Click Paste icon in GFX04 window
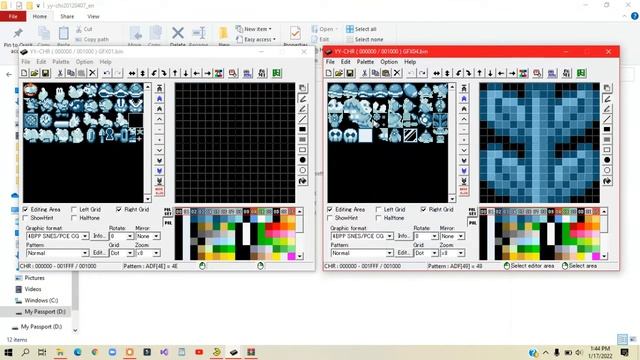The height and width of the screenshot is (360, 640). pos(386,73)
